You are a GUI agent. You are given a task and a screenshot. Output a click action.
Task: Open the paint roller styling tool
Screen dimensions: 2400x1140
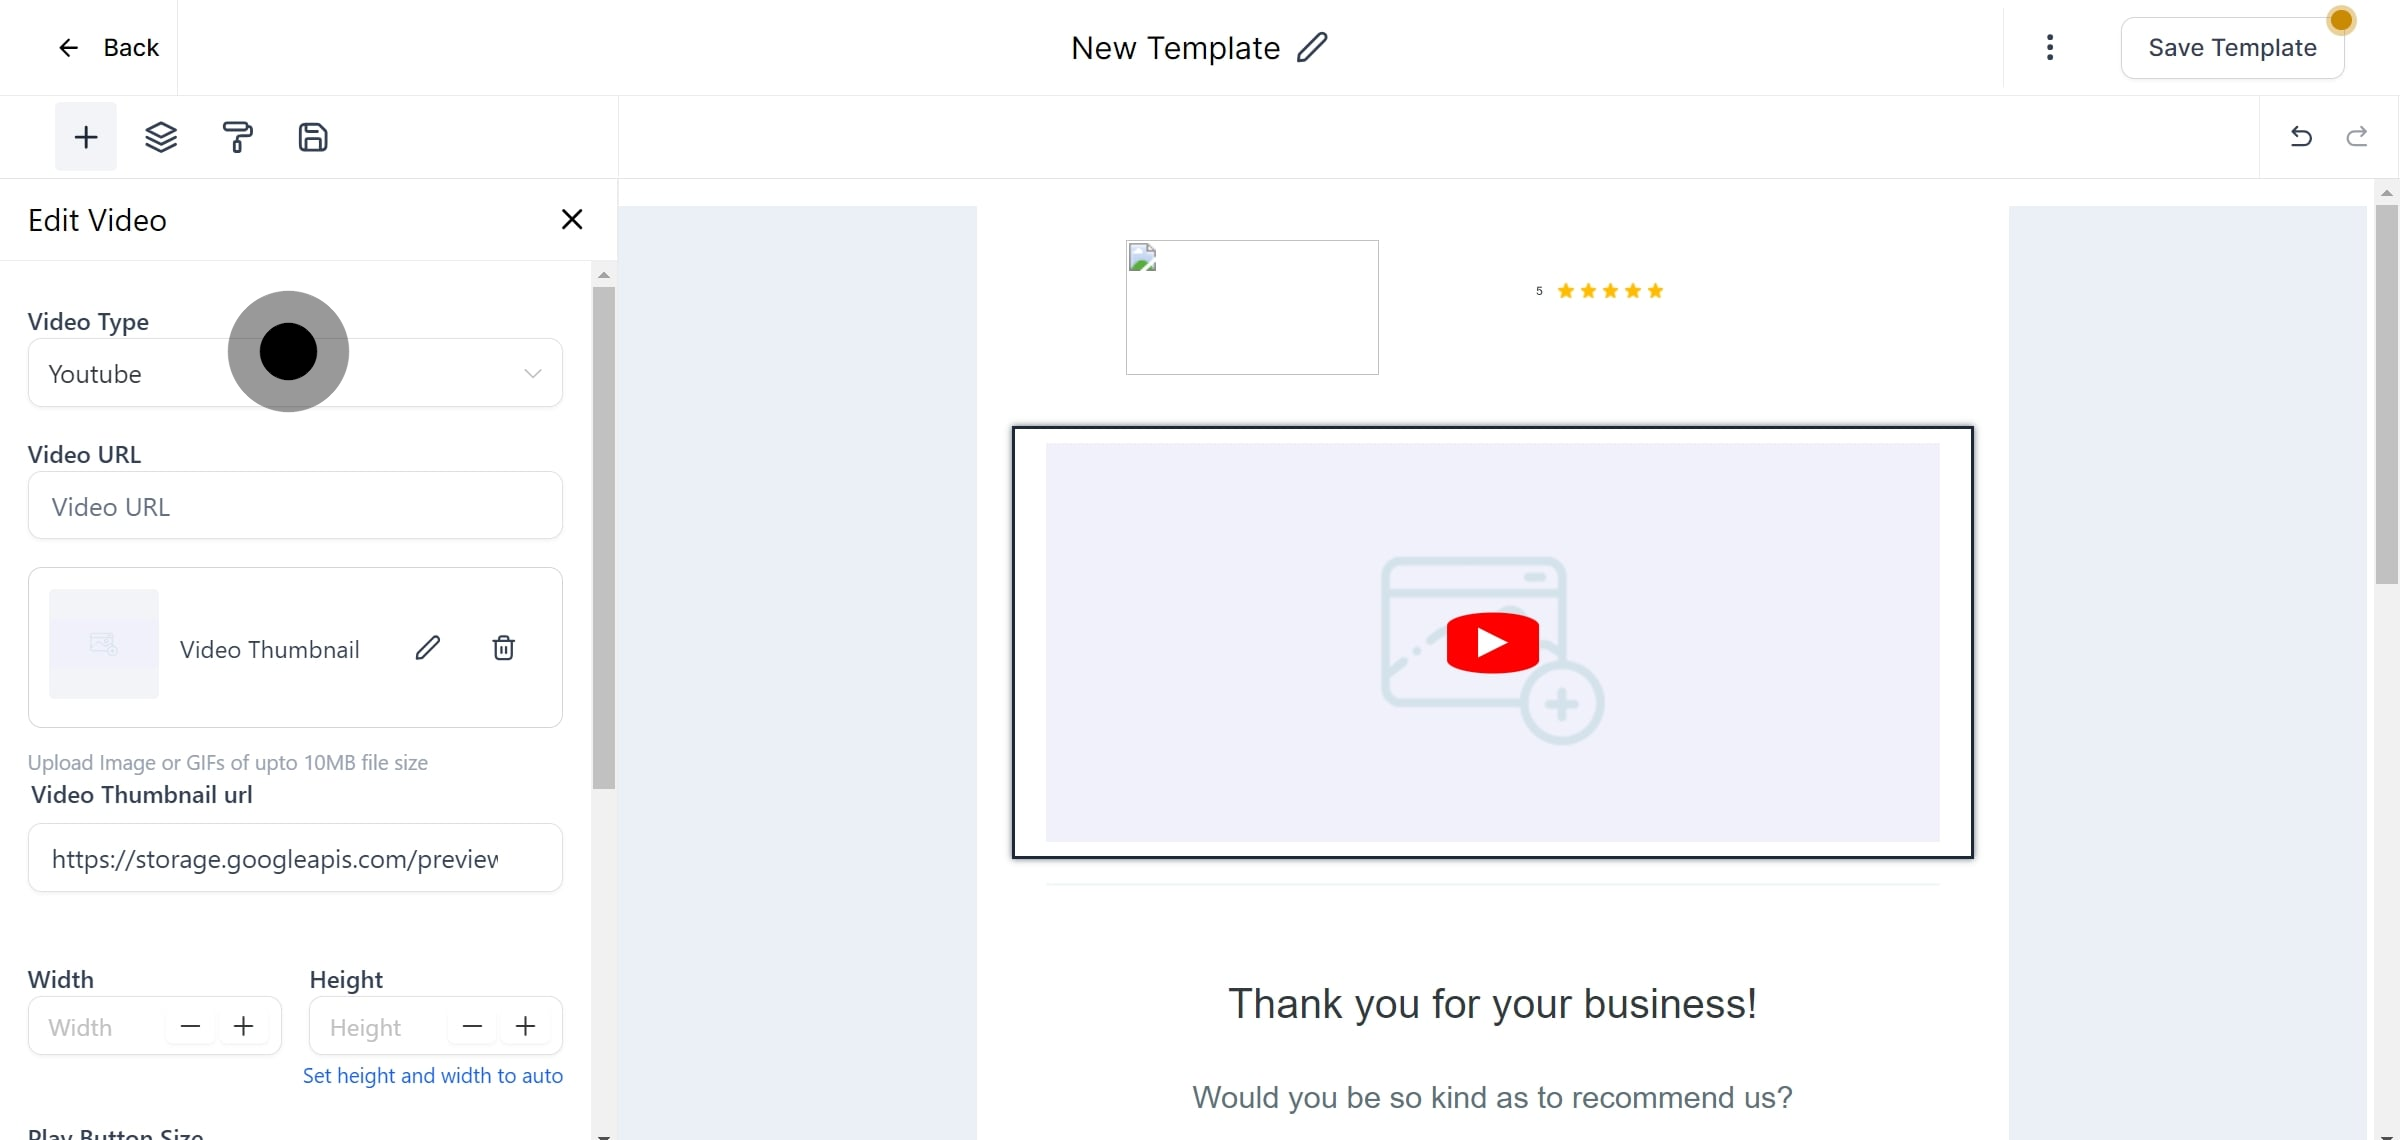click(x=238, y=137)
